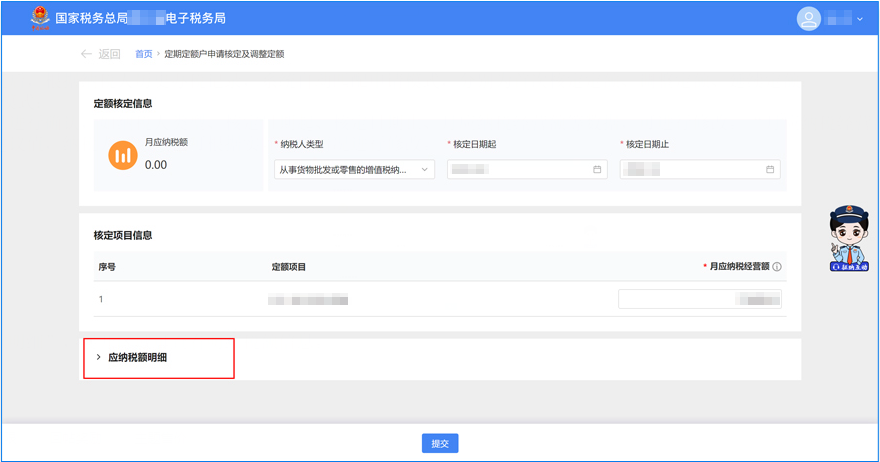880x462 pixels.
Task: Open the 纳税人类型 dropdown
Action: tap(354, 170)
